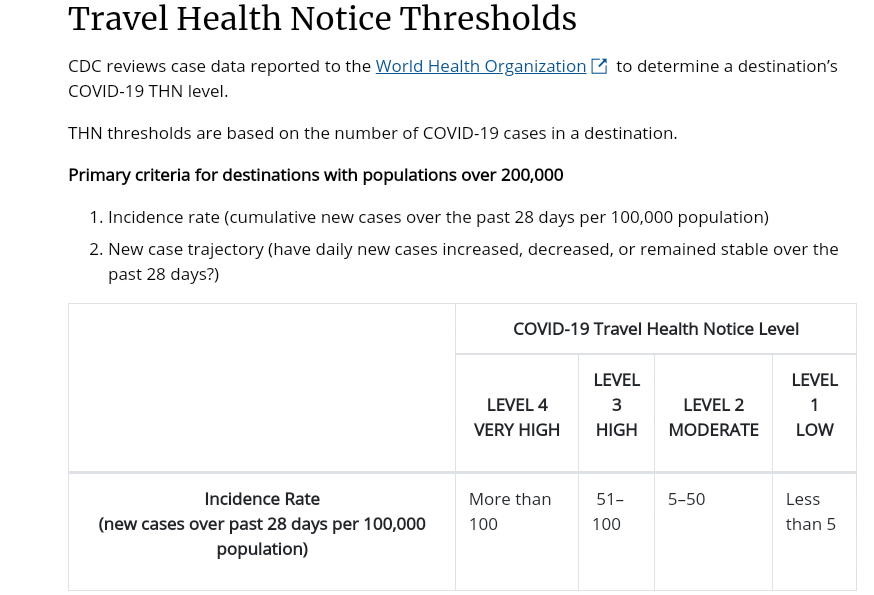The height and width of the screenshot is (595, 874).
Task: Click the Less than 5 table cell
Action: click(x=810, y=511)
